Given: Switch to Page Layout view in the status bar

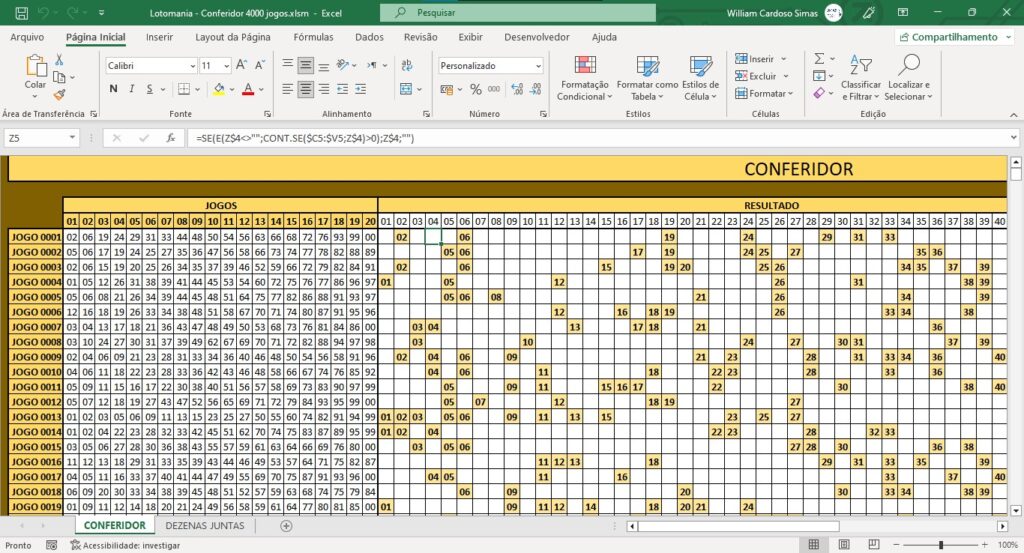Looking at the screenshot, I should click(x=844, y=545).
